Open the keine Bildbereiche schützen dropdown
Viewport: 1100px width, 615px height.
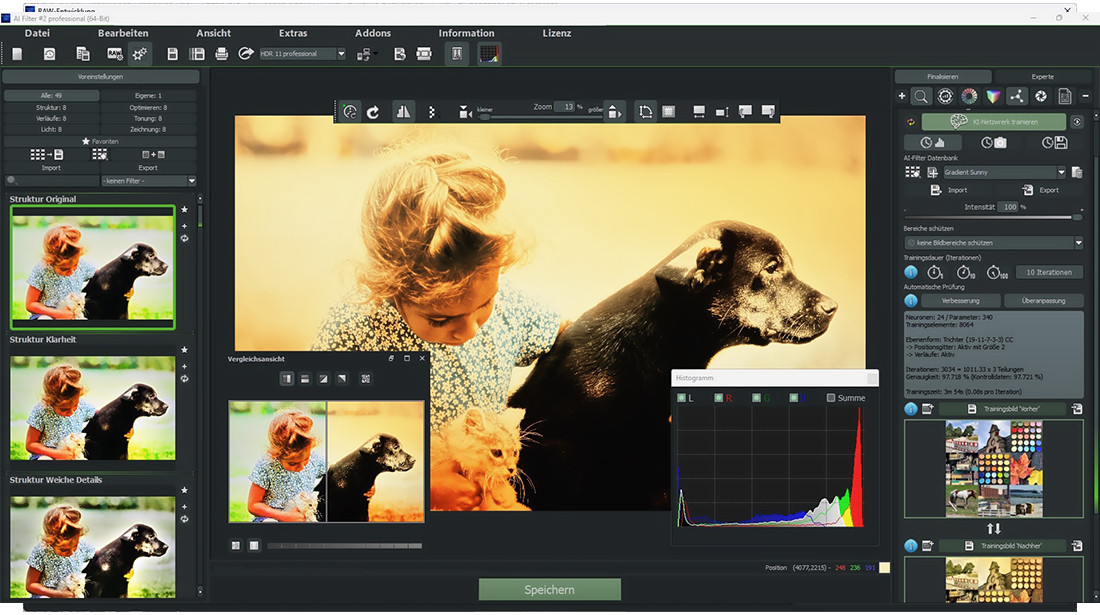tap(992, 242)
